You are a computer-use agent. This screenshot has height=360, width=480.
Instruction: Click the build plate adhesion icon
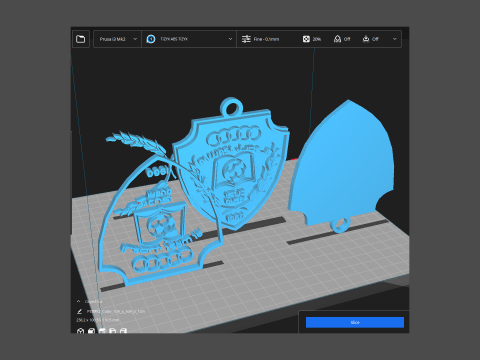(366, 39)
